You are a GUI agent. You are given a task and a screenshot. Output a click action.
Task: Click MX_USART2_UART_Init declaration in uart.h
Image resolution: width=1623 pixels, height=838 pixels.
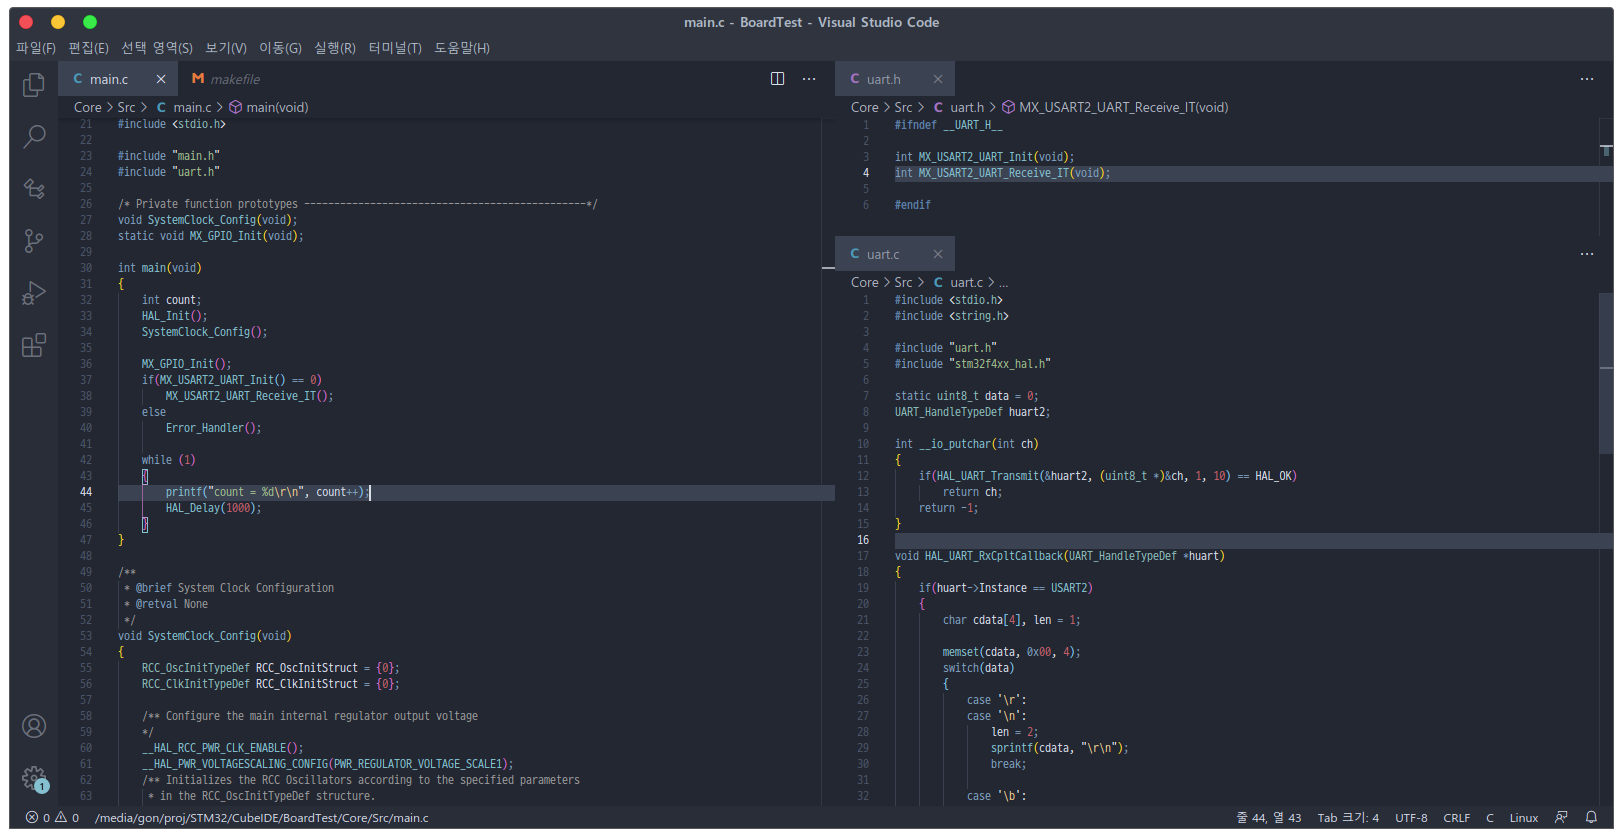pos(984,157)
